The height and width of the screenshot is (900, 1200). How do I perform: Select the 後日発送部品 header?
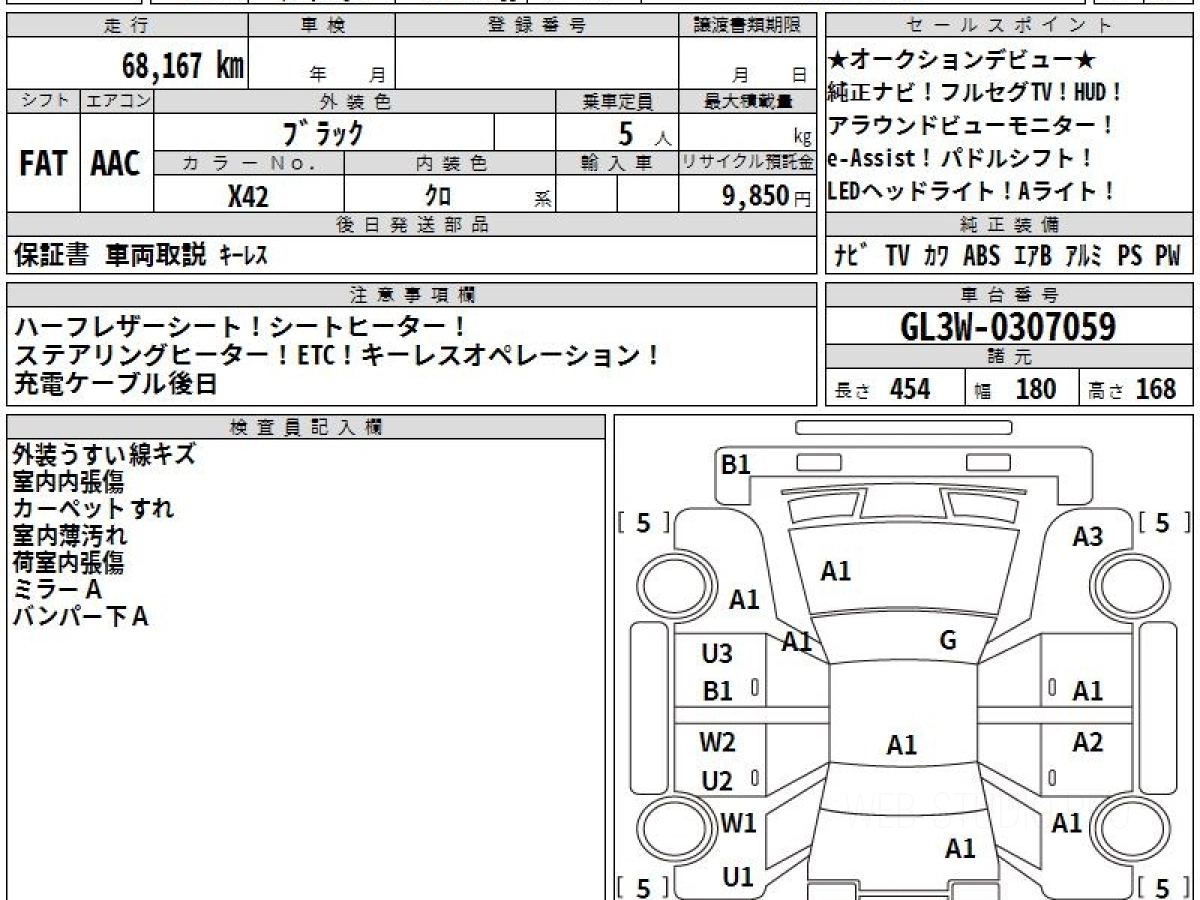[412, 225]
